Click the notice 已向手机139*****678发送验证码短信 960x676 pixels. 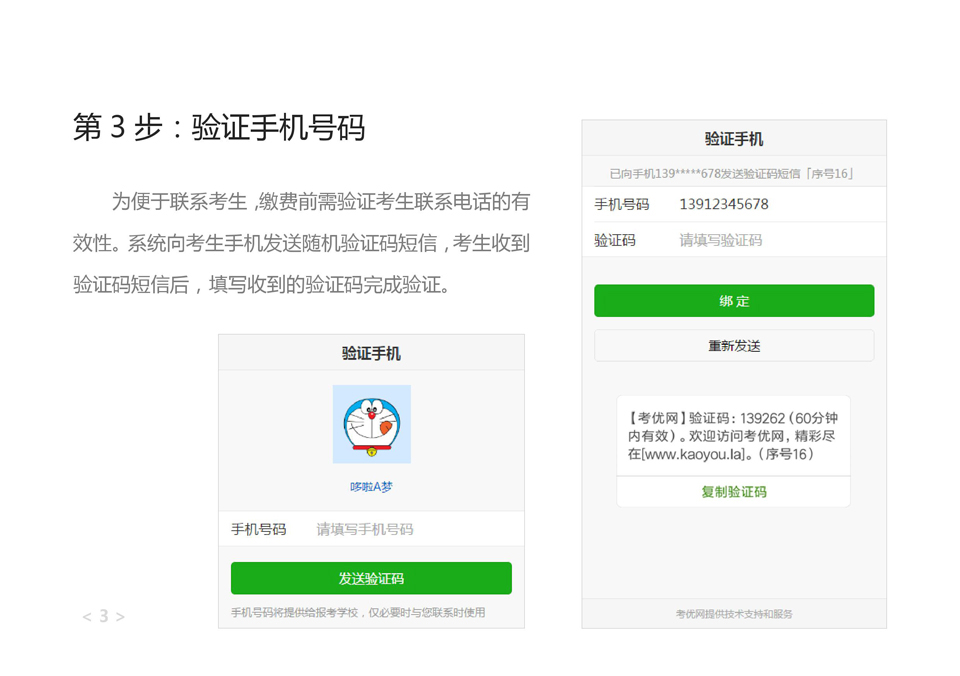pyautogui.click(x=733, y=173)
